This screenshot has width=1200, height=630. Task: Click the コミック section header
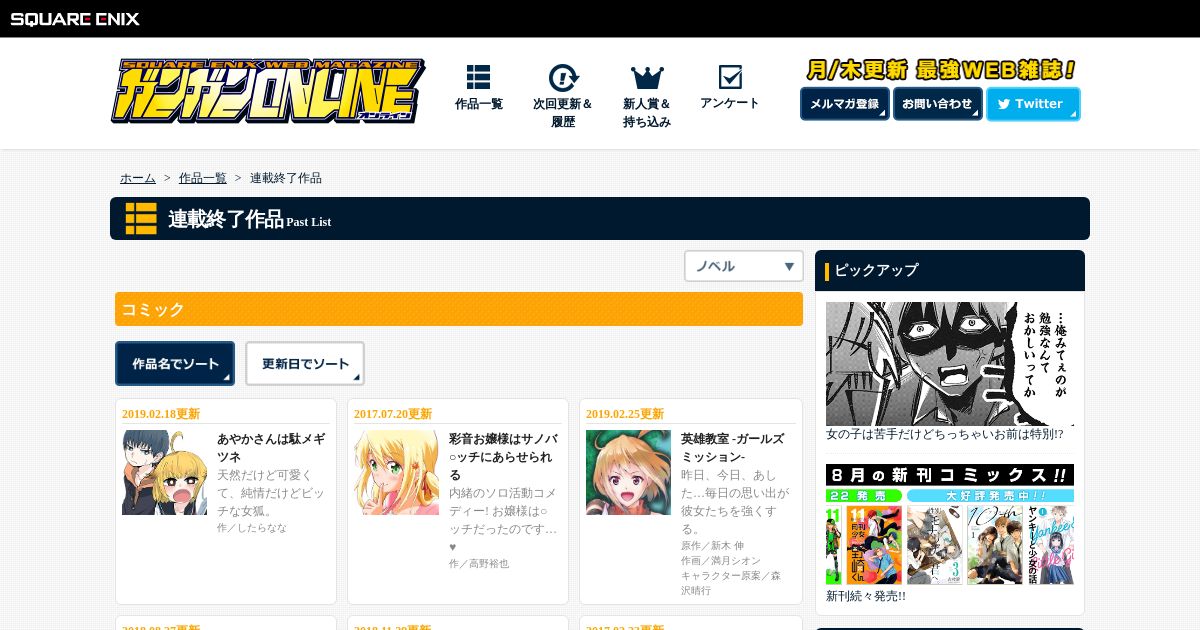point(459,309)
